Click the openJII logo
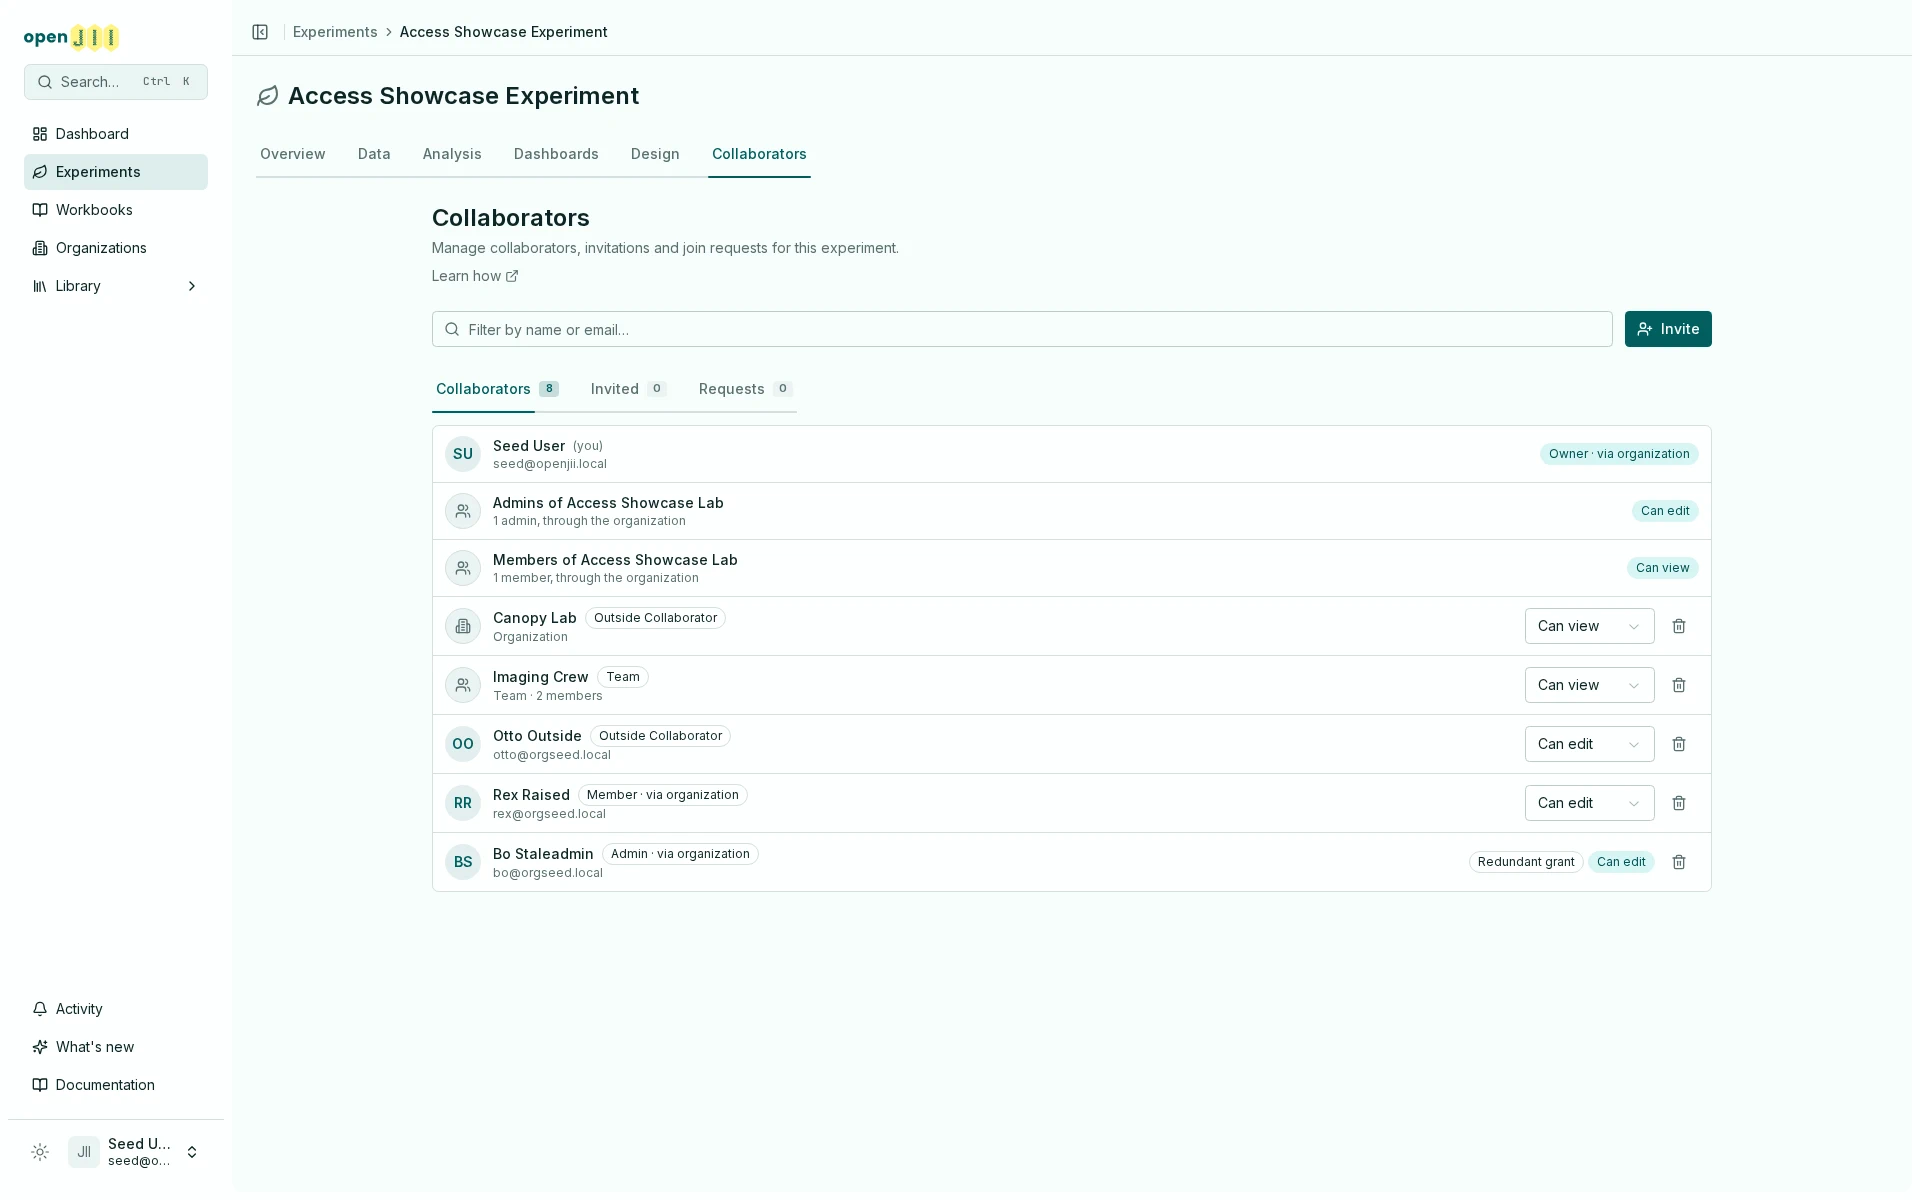1920x1200 pixels. [71, 38]
